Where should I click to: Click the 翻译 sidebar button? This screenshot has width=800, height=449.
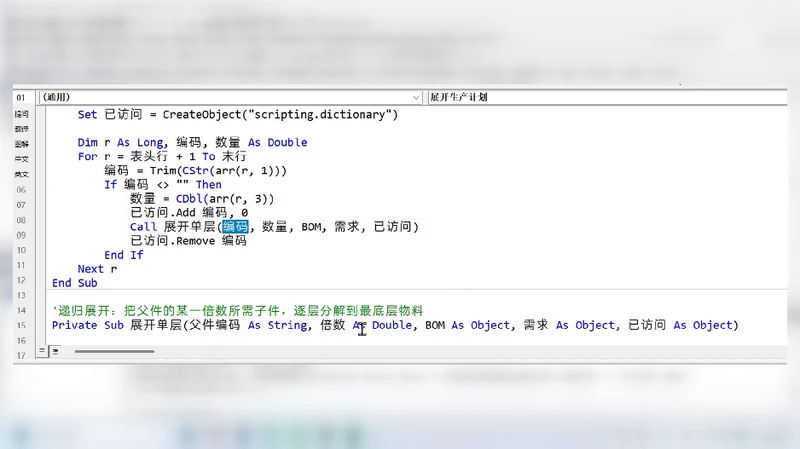21,129
